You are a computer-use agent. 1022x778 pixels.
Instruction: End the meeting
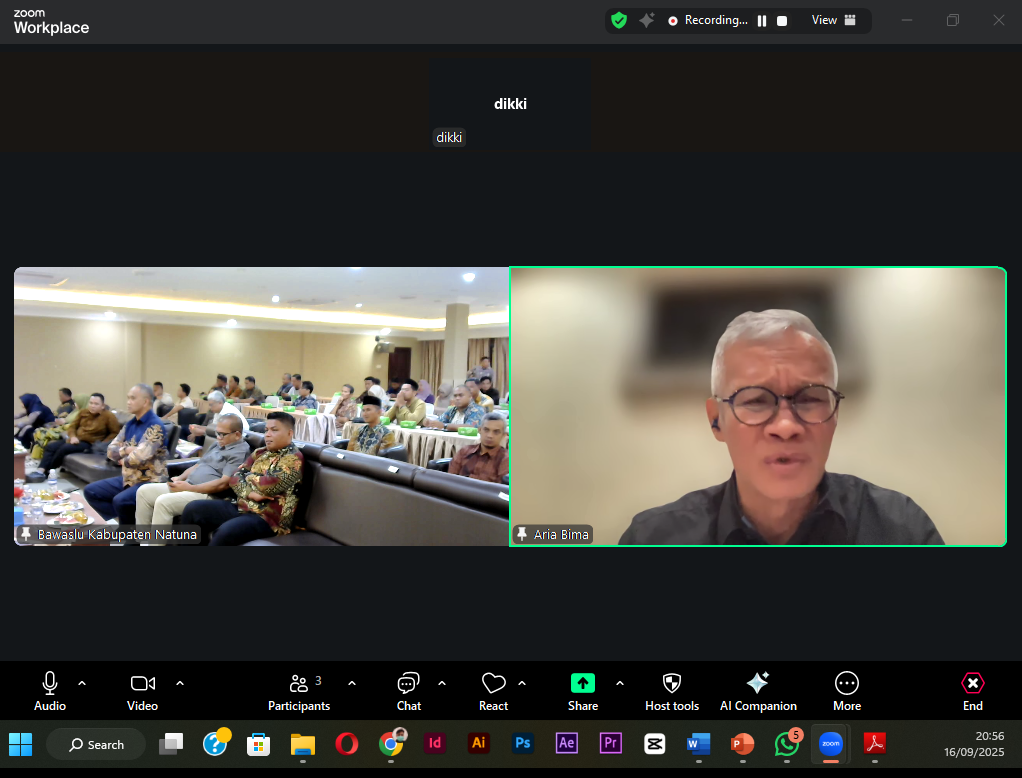tap(972, 690)
